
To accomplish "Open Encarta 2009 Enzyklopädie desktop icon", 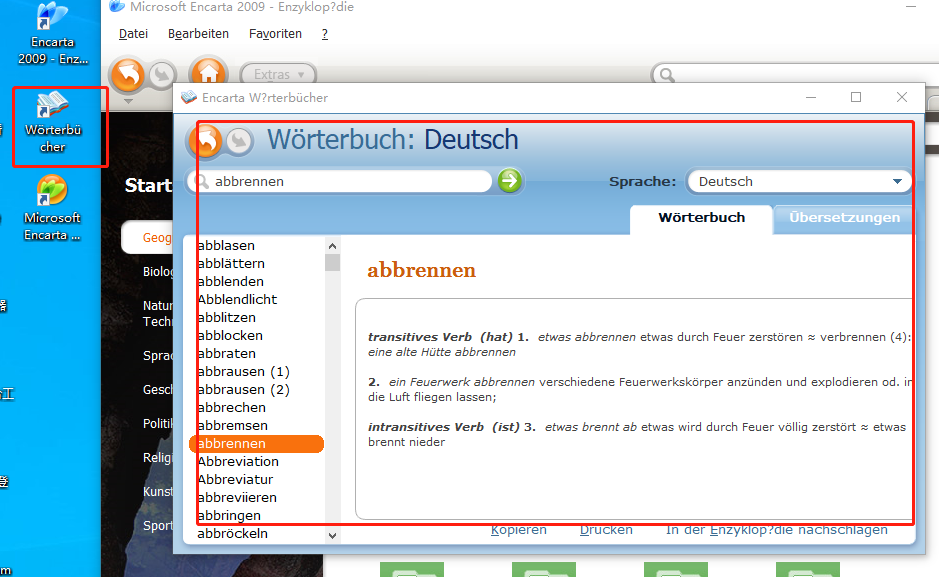I will click(x=53, y=34).
